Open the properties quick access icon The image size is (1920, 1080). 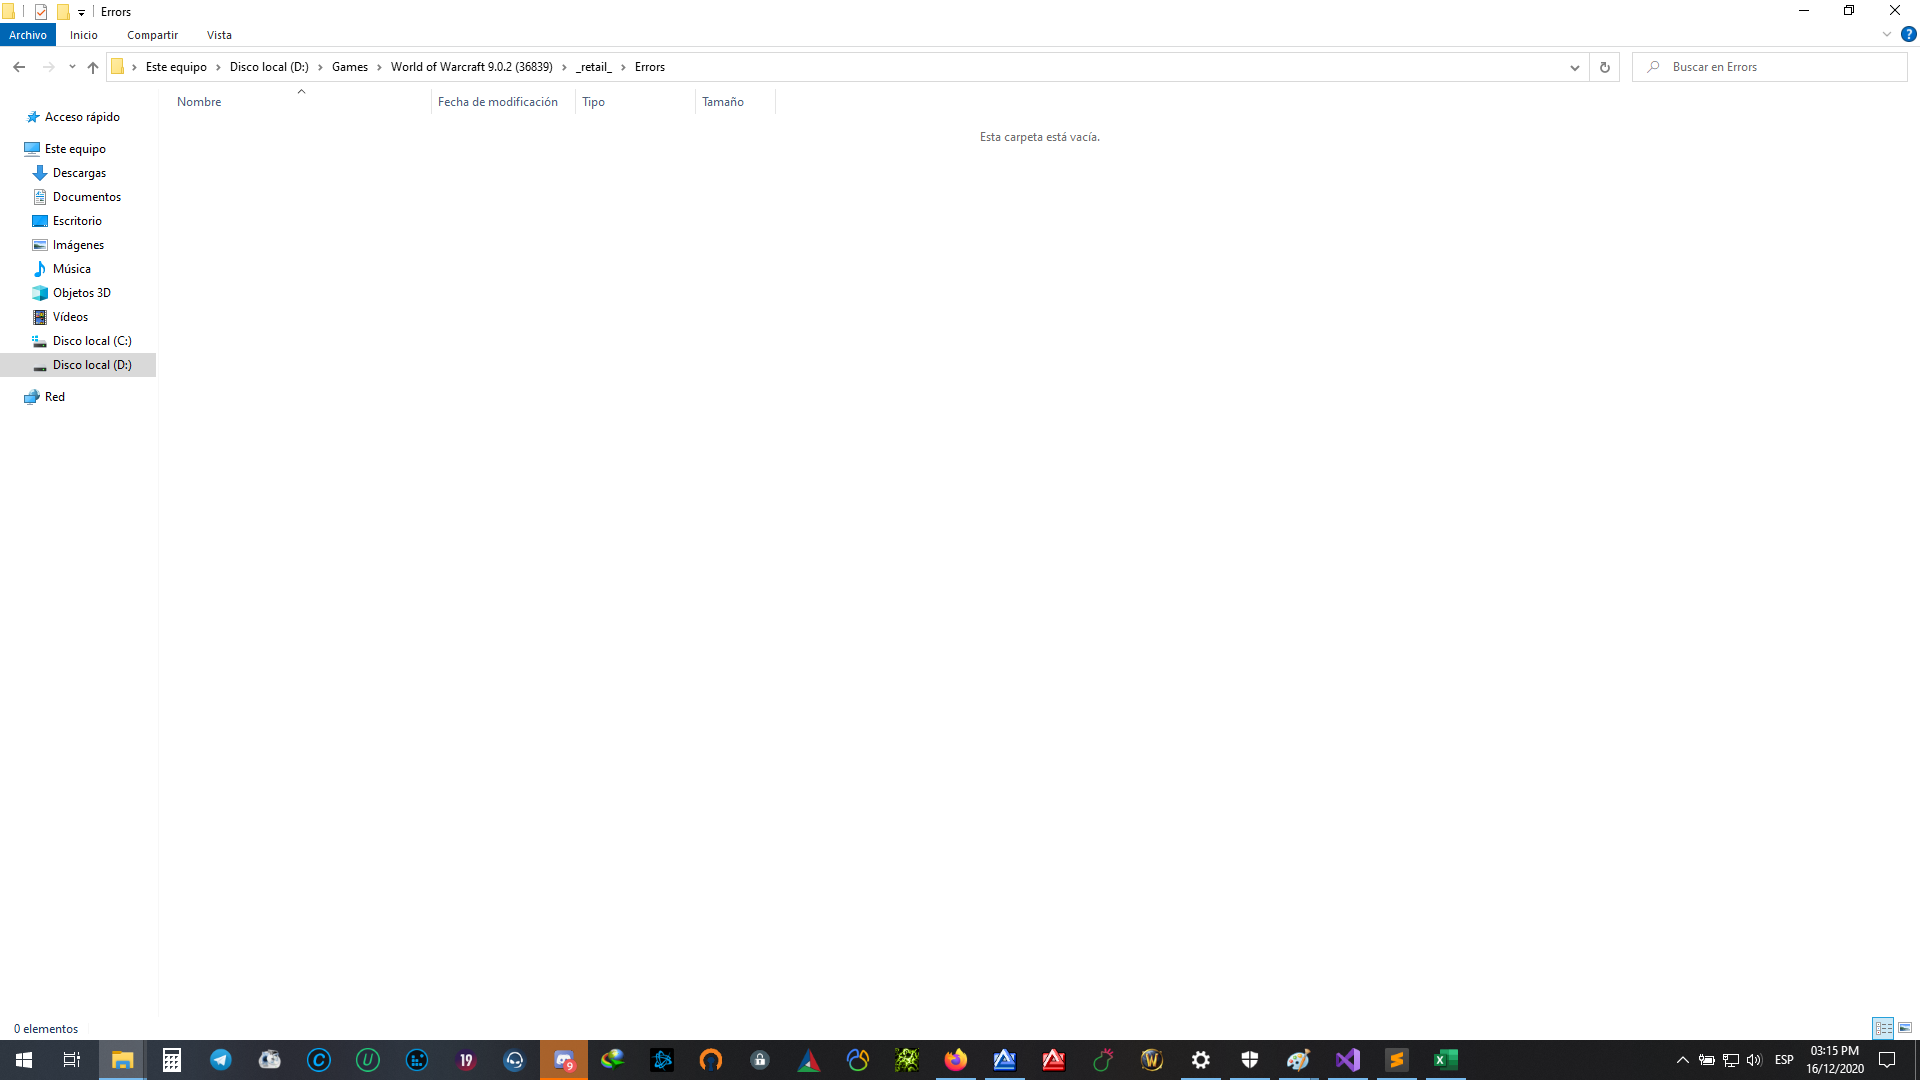(41, 12)
